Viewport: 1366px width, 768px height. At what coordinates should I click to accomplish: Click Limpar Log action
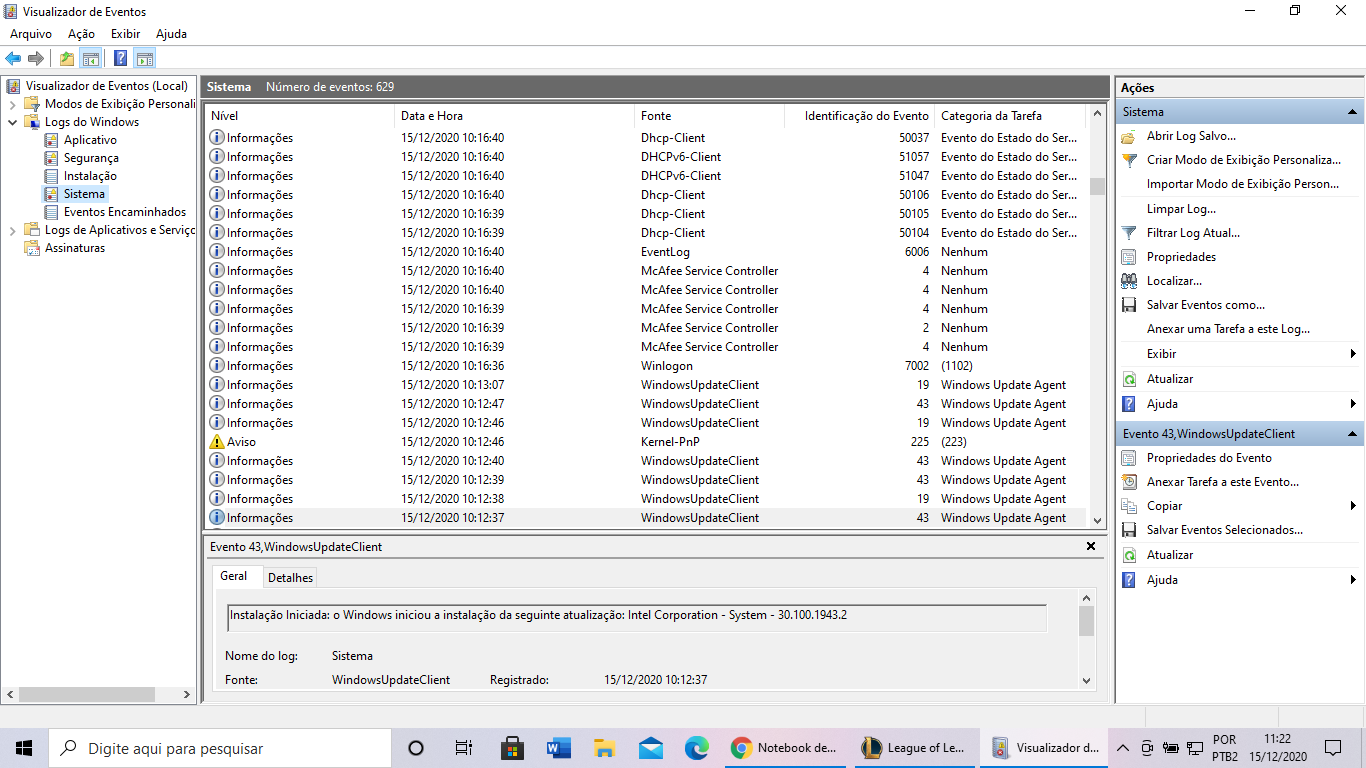click(x=1181, y=209)
